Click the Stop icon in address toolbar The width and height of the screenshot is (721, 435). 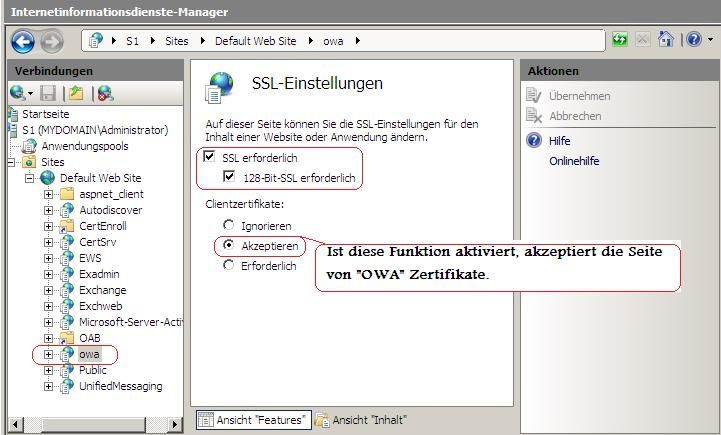pyautogui.click(x=642, y=40)
